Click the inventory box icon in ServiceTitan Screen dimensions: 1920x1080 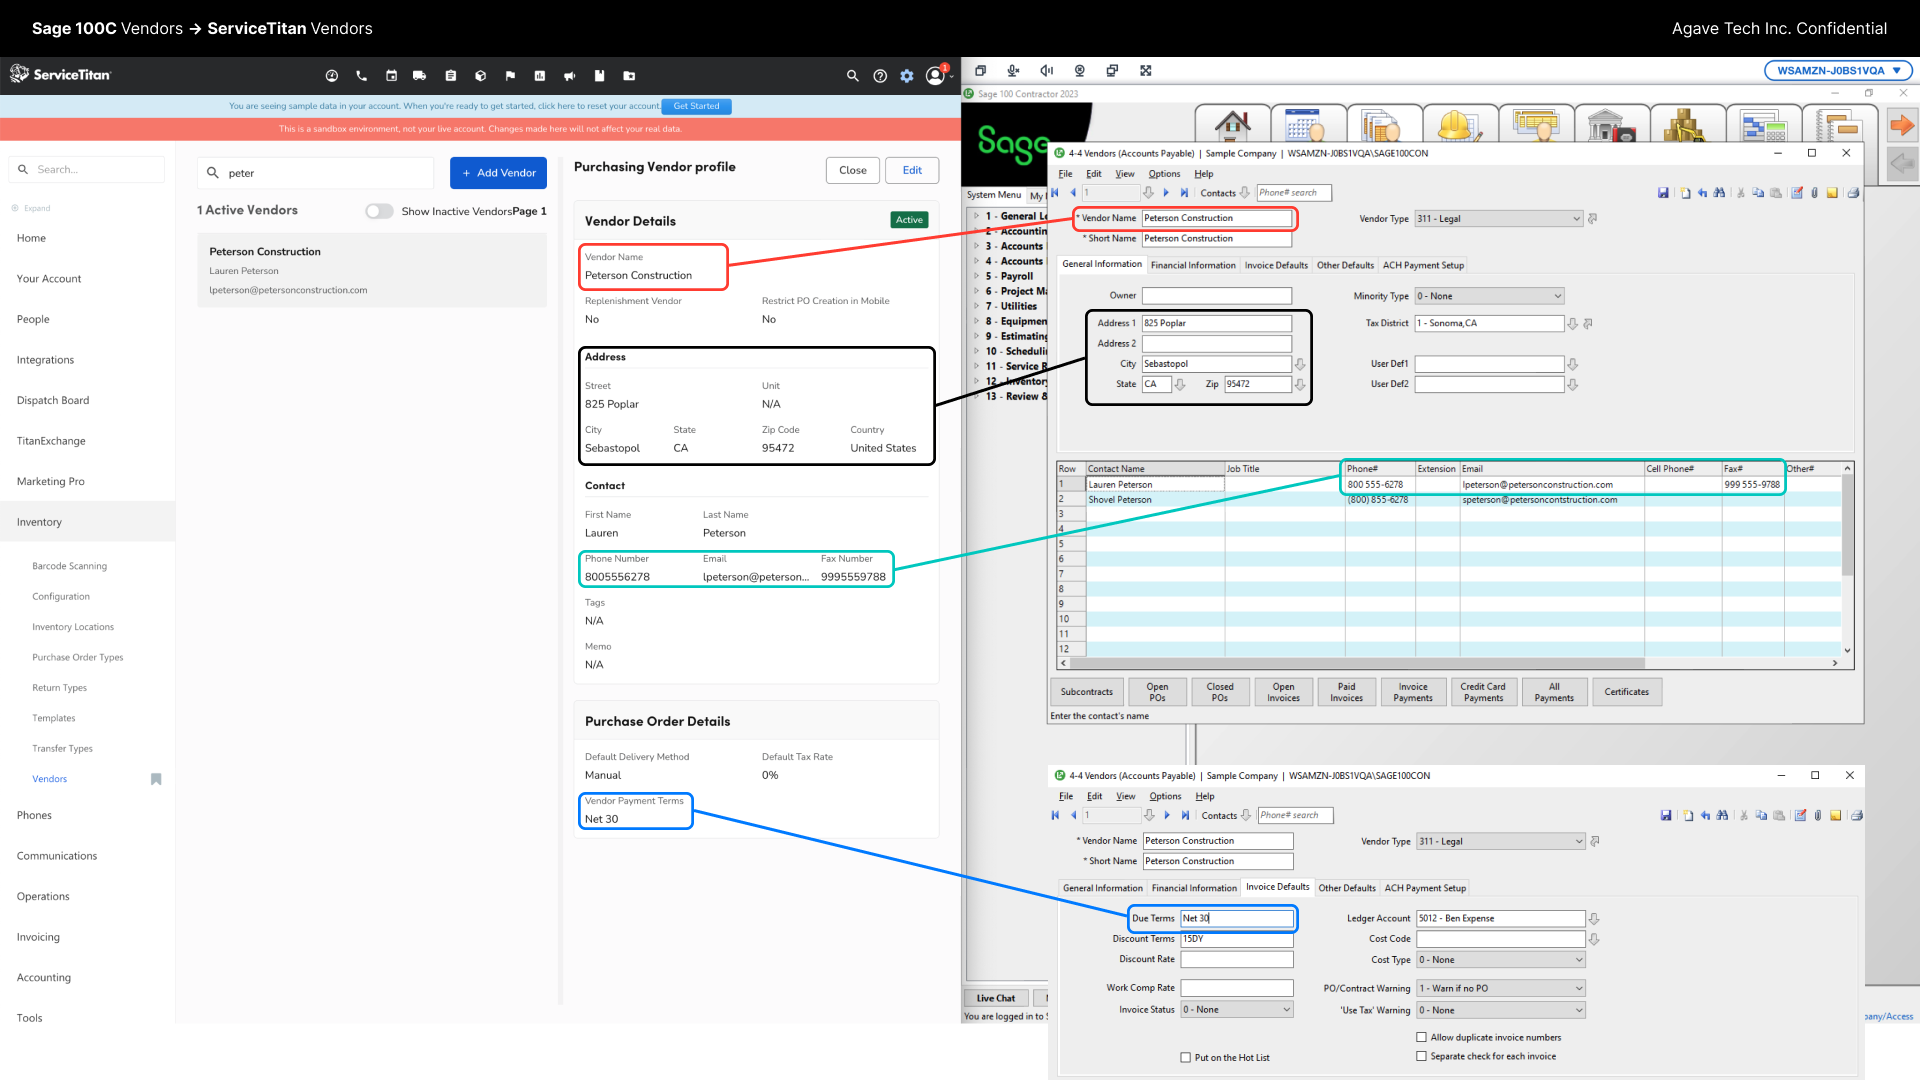[x=480, y=75]
